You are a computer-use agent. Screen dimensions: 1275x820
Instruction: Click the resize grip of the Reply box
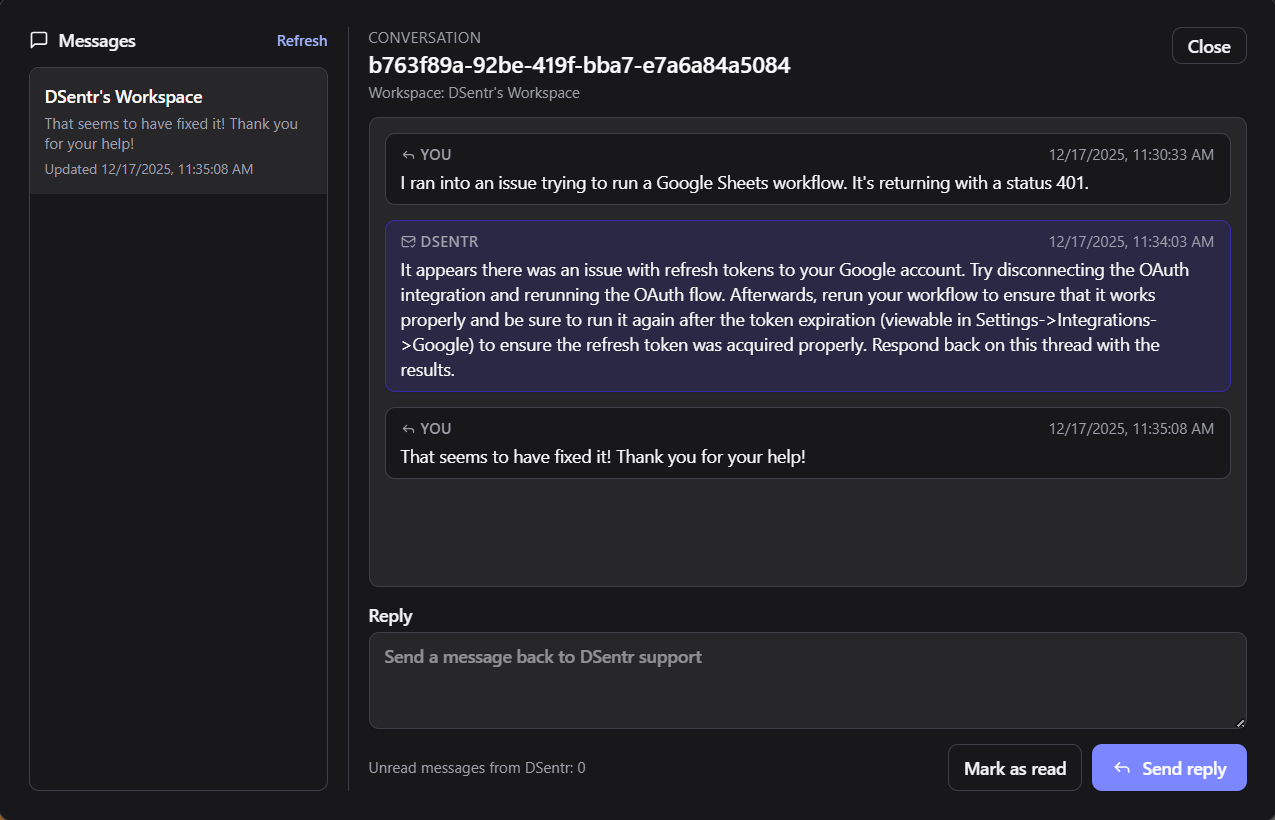click(1241, 723)
